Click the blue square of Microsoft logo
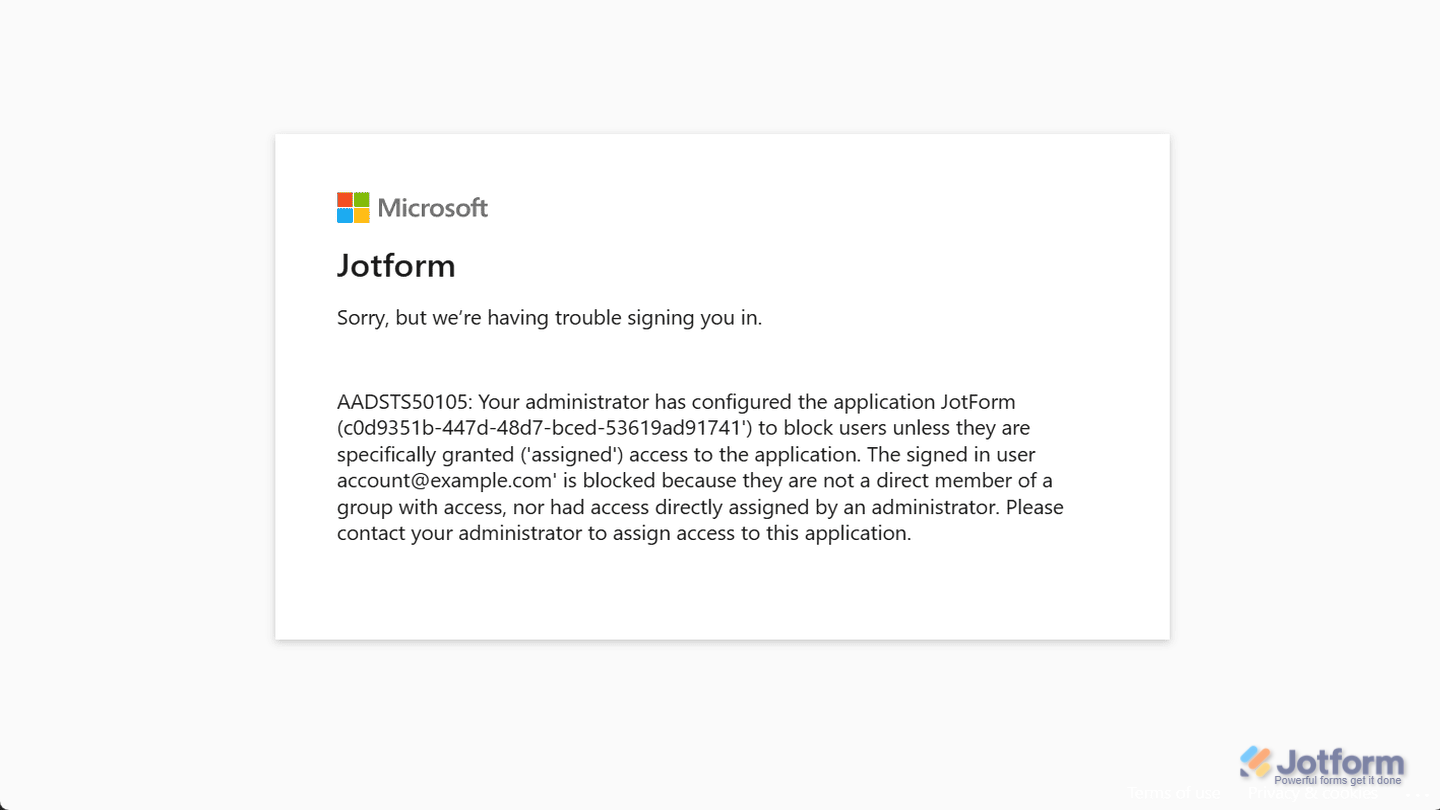The image size is (1440, 810). click(345, 215)
